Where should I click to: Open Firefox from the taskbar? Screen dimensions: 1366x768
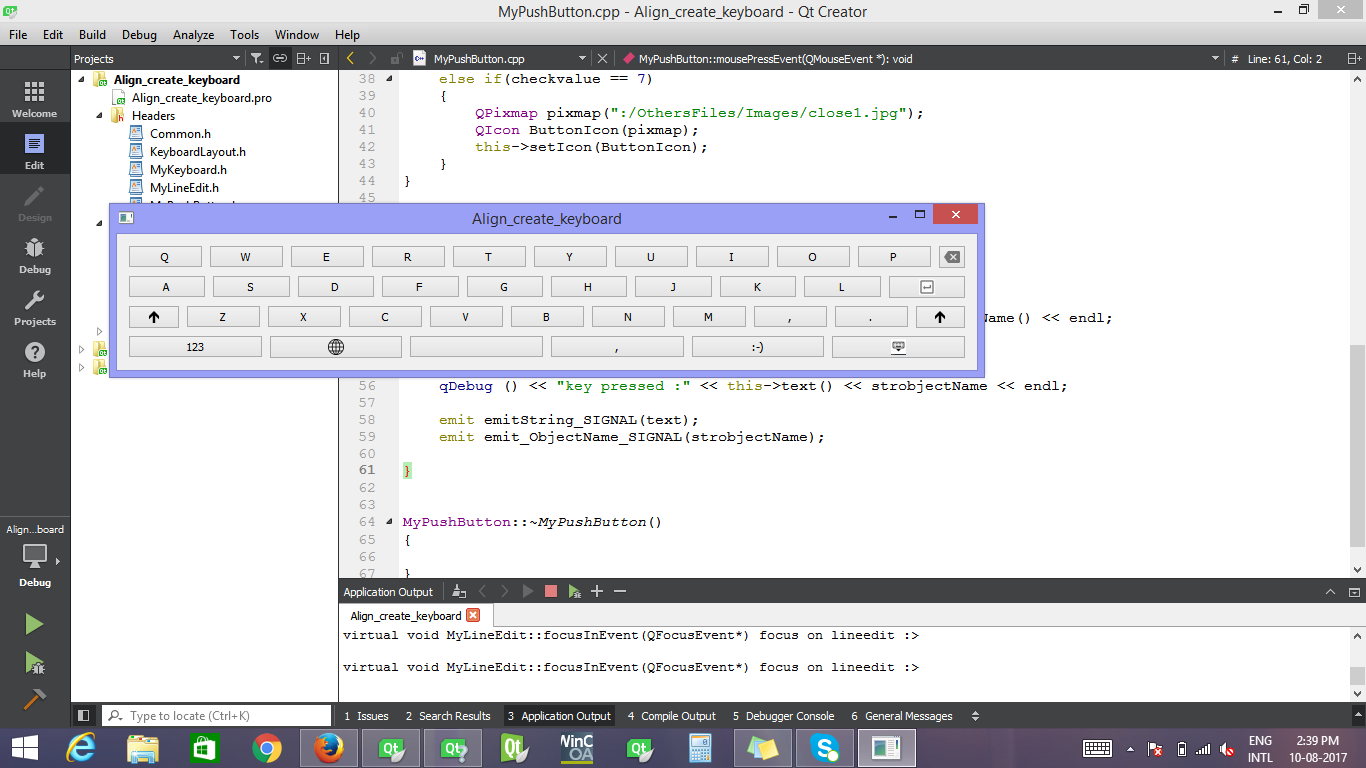(328, 748)
